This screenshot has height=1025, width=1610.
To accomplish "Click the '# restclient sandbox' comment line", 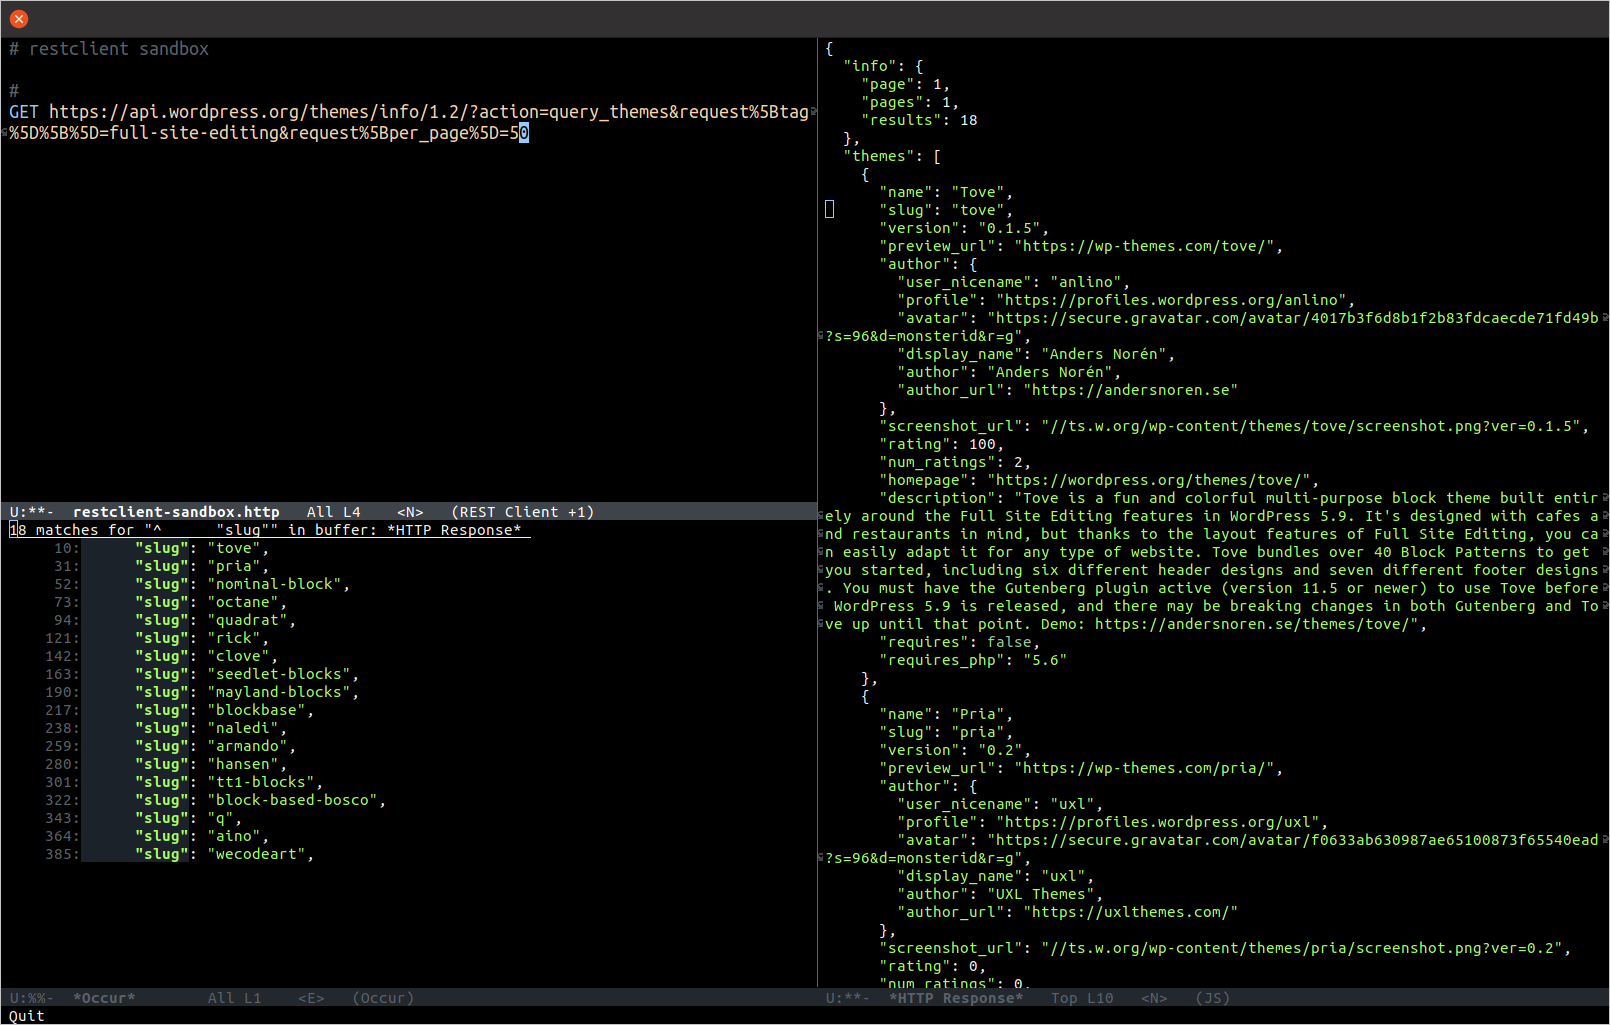I will click(109, 49).
